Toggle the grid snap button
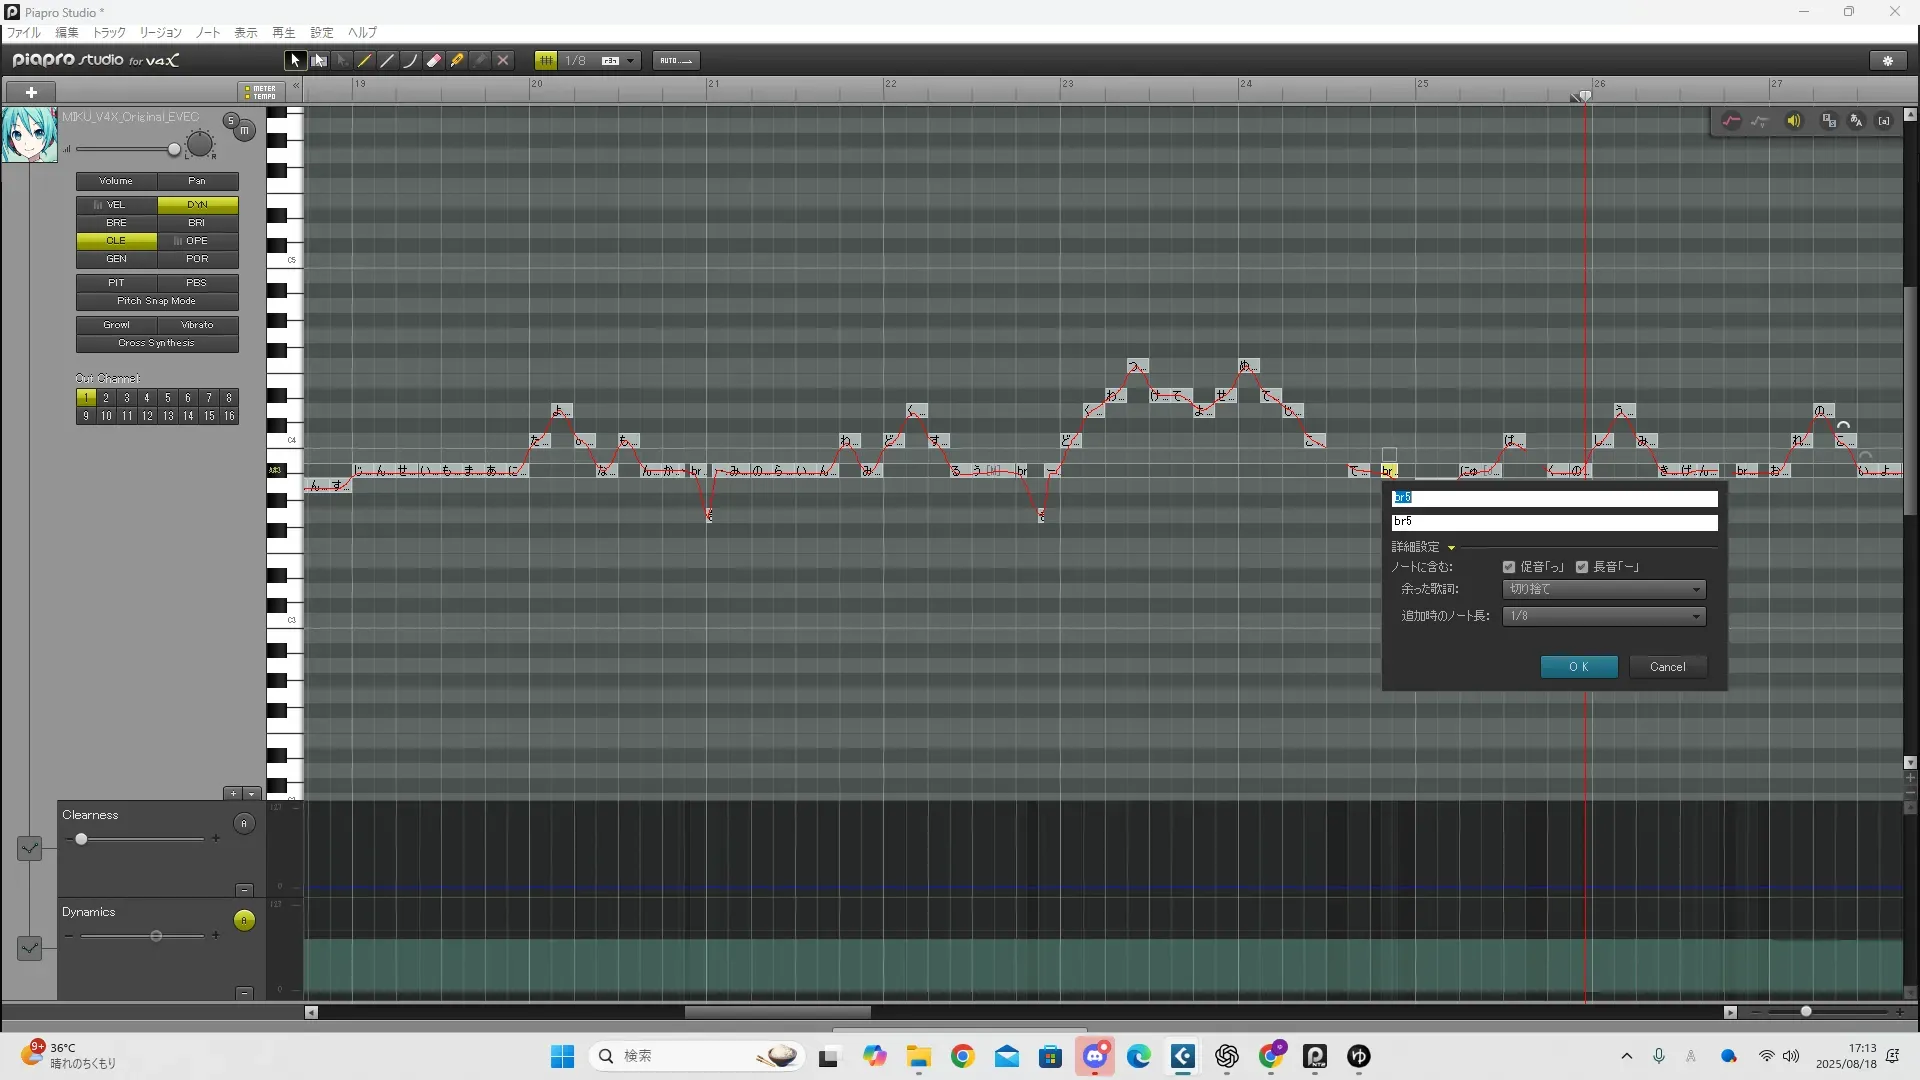The width and height of the screenshot is (1920, 1080). [x=546, y=61]
